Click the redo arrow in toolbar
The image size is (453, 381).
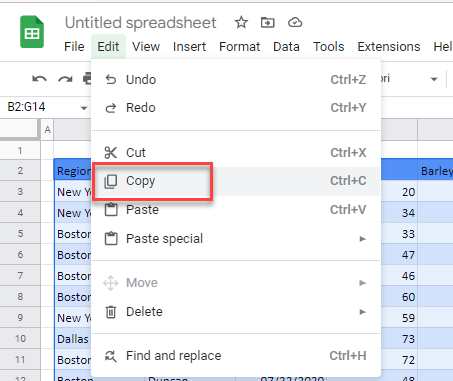click(x=65, y=79)
